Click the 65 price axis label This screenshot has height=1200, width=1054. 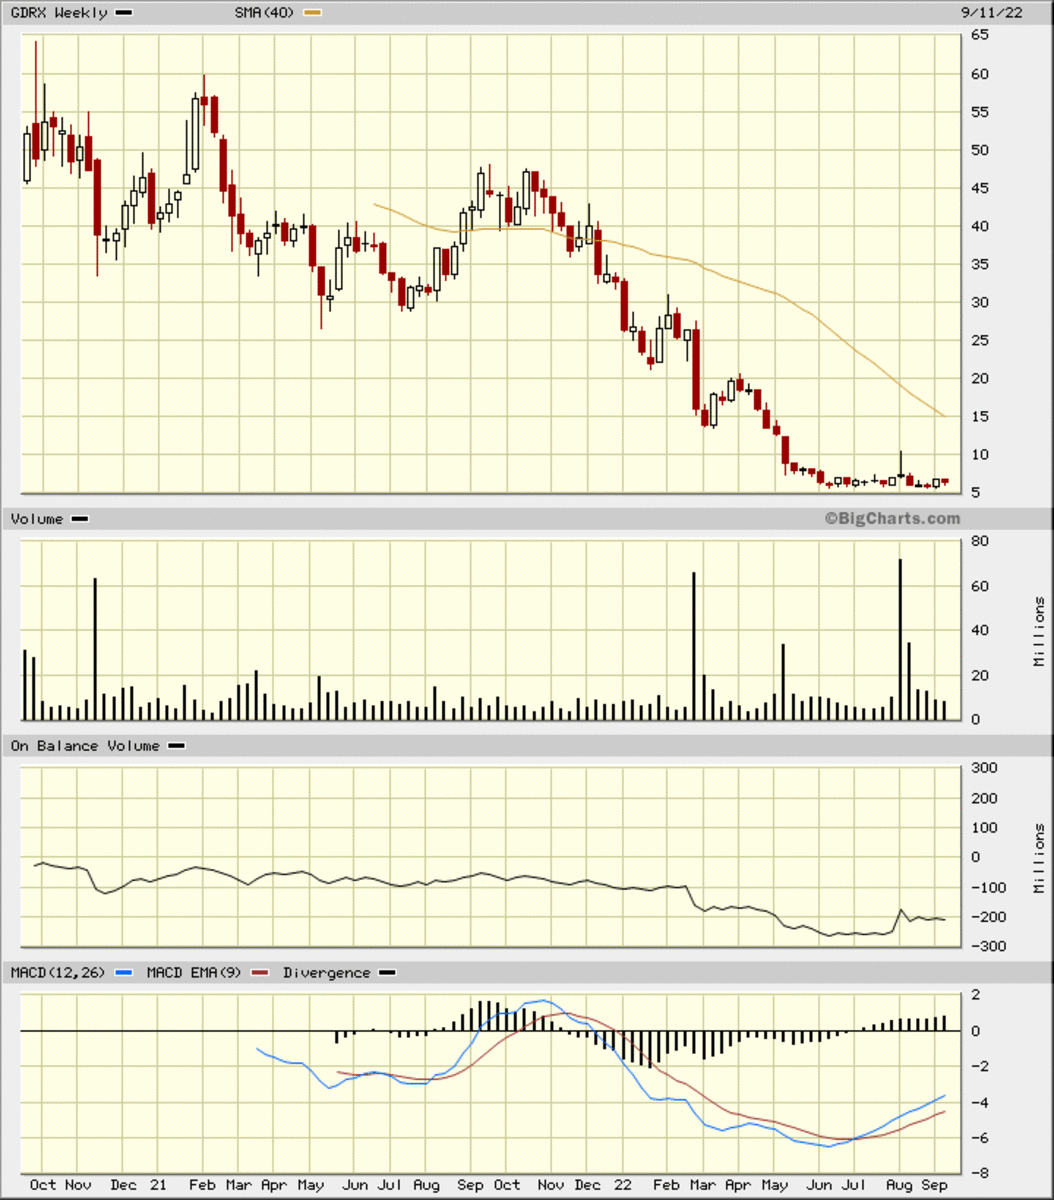979,35
